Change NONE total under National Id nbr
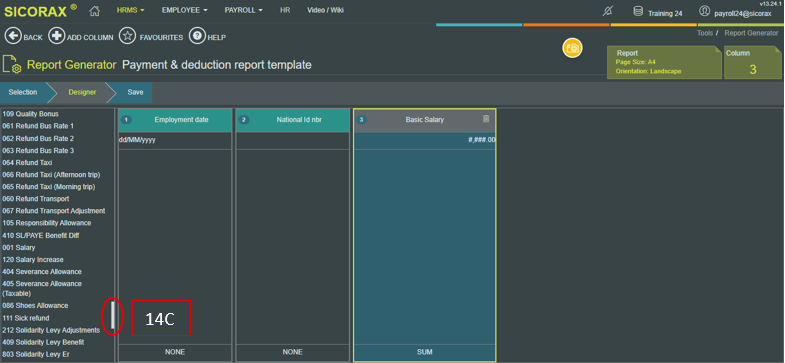 (292, 352)
